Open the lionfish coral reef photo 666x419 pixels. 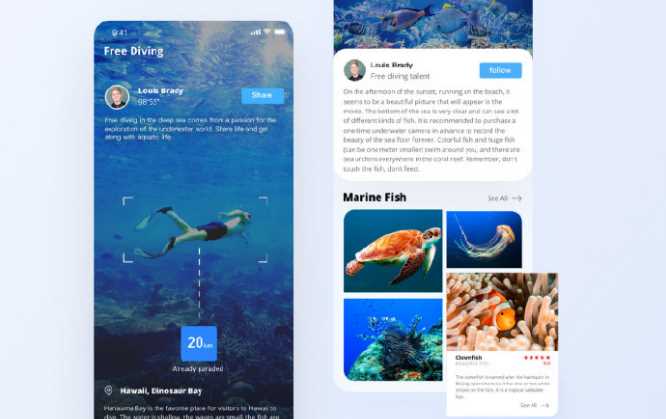(393, 340)
